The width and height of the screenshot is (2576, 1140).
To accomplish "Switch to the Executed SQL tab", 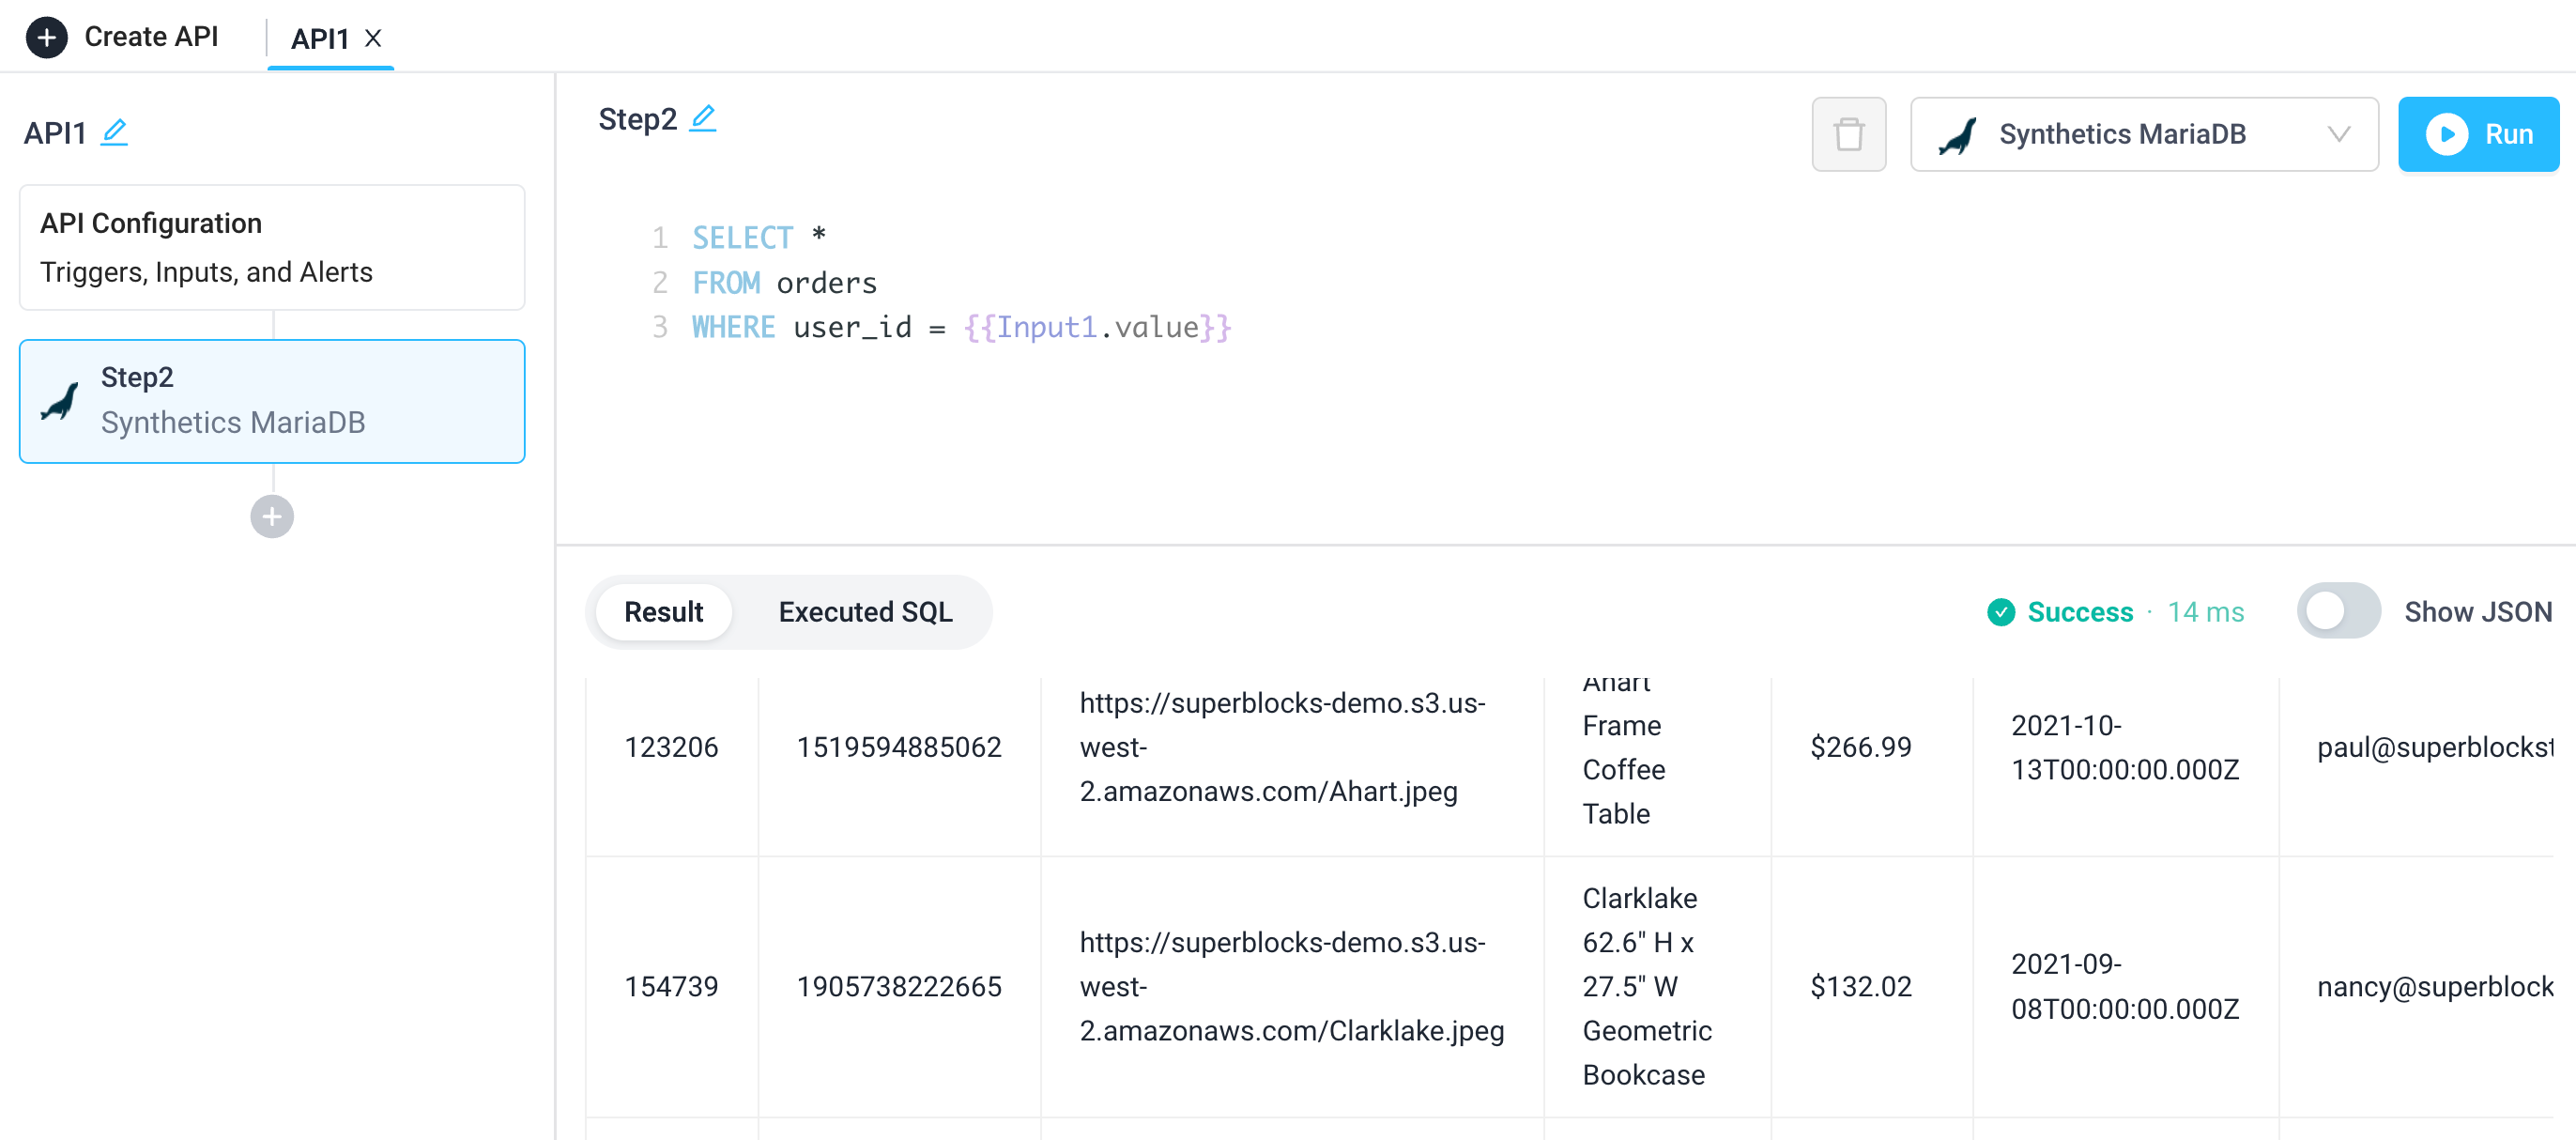I will coord(864,611).
